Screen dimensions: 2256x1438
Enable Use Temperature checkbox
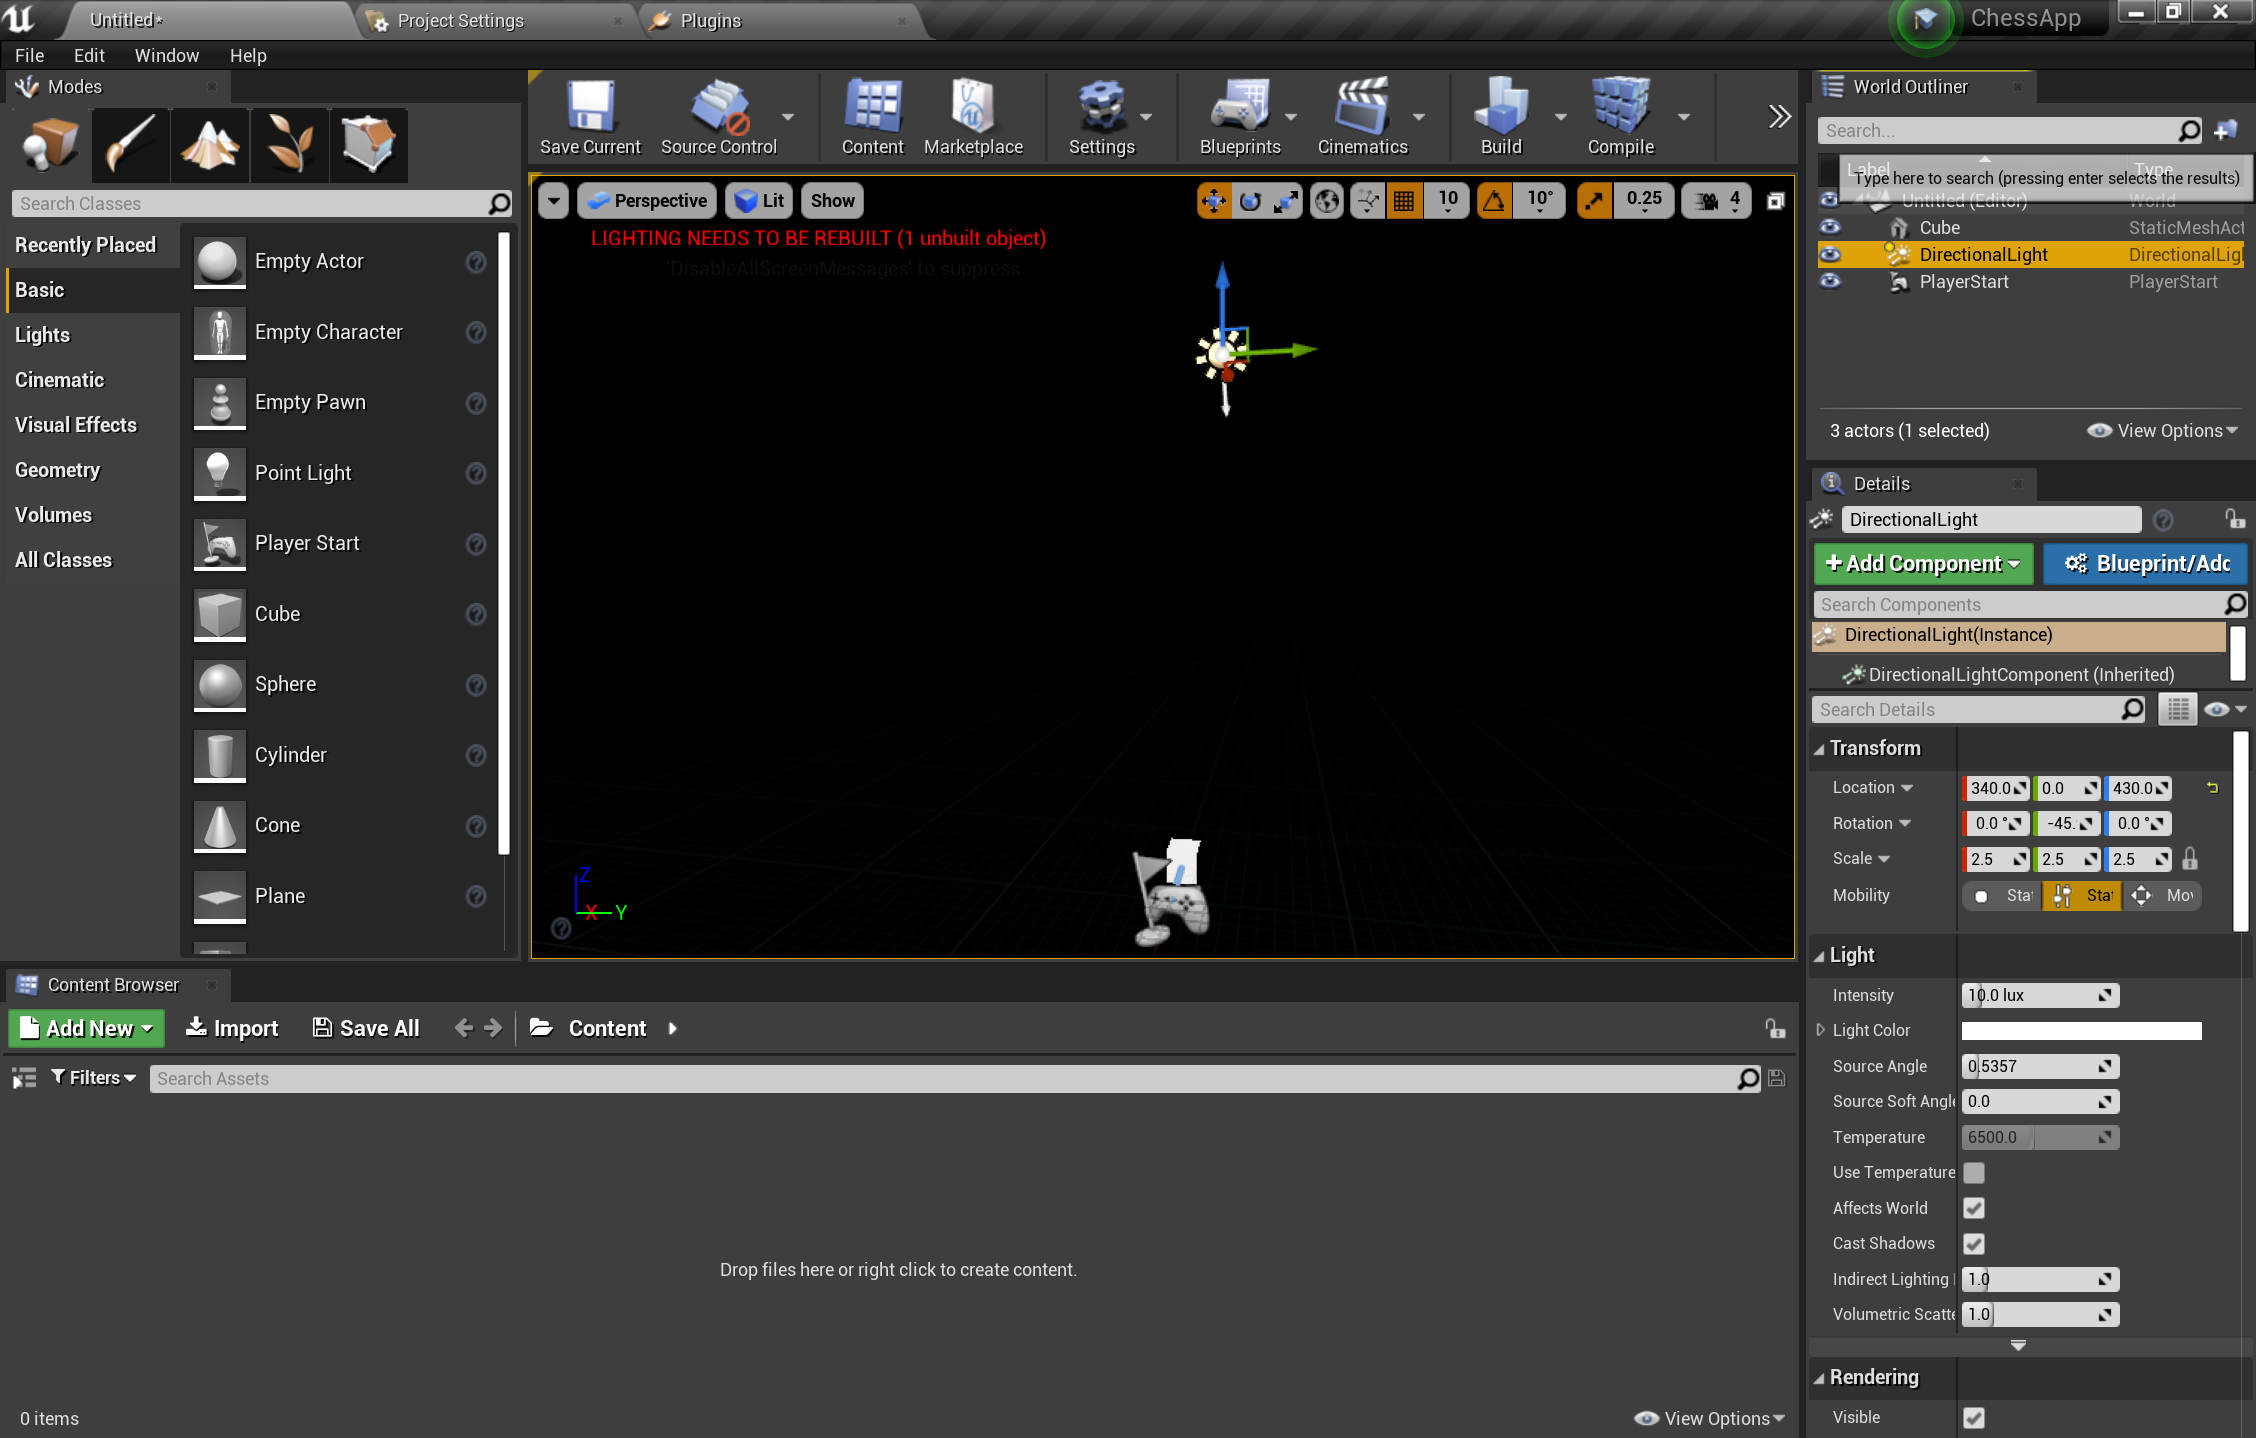[1973, 1173]
